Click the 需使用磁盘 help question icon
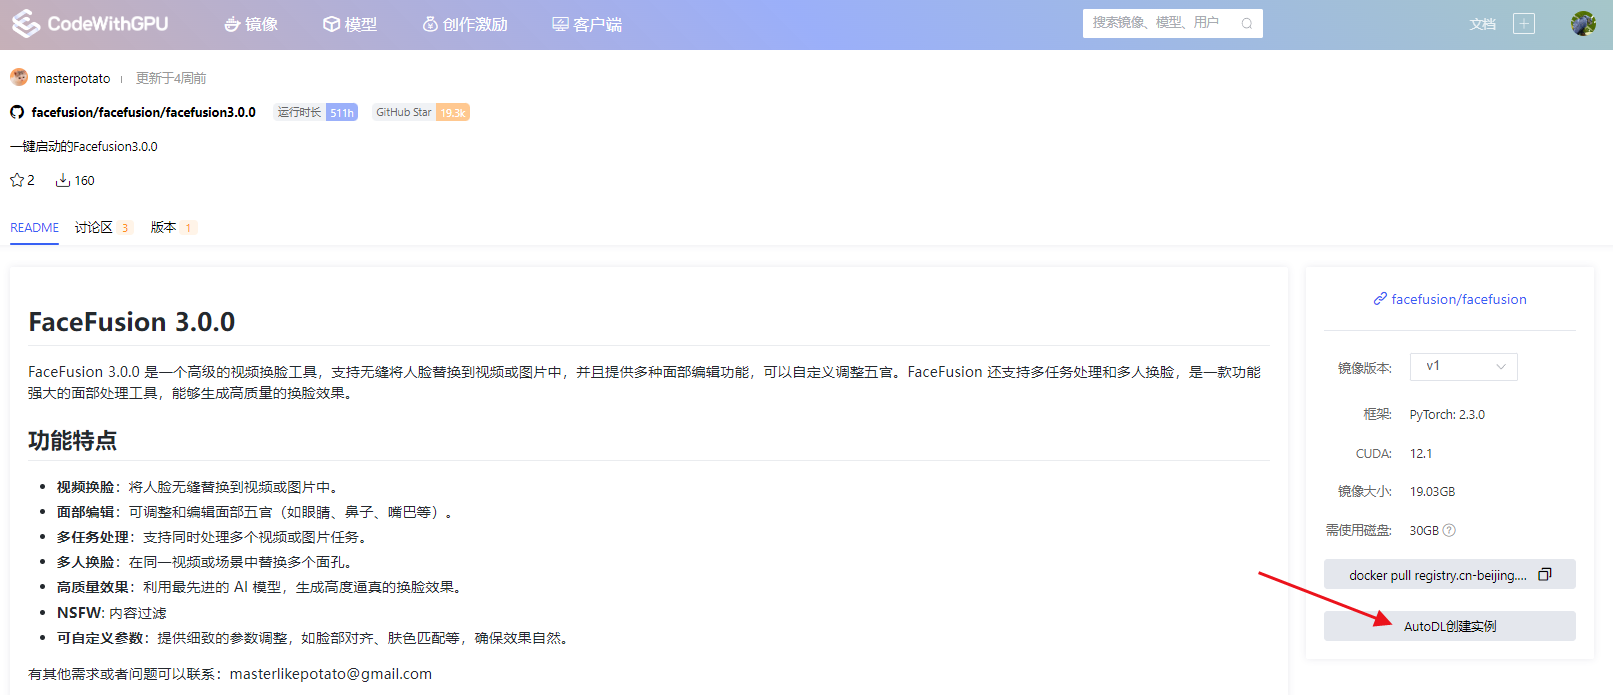 (1449, 530)
